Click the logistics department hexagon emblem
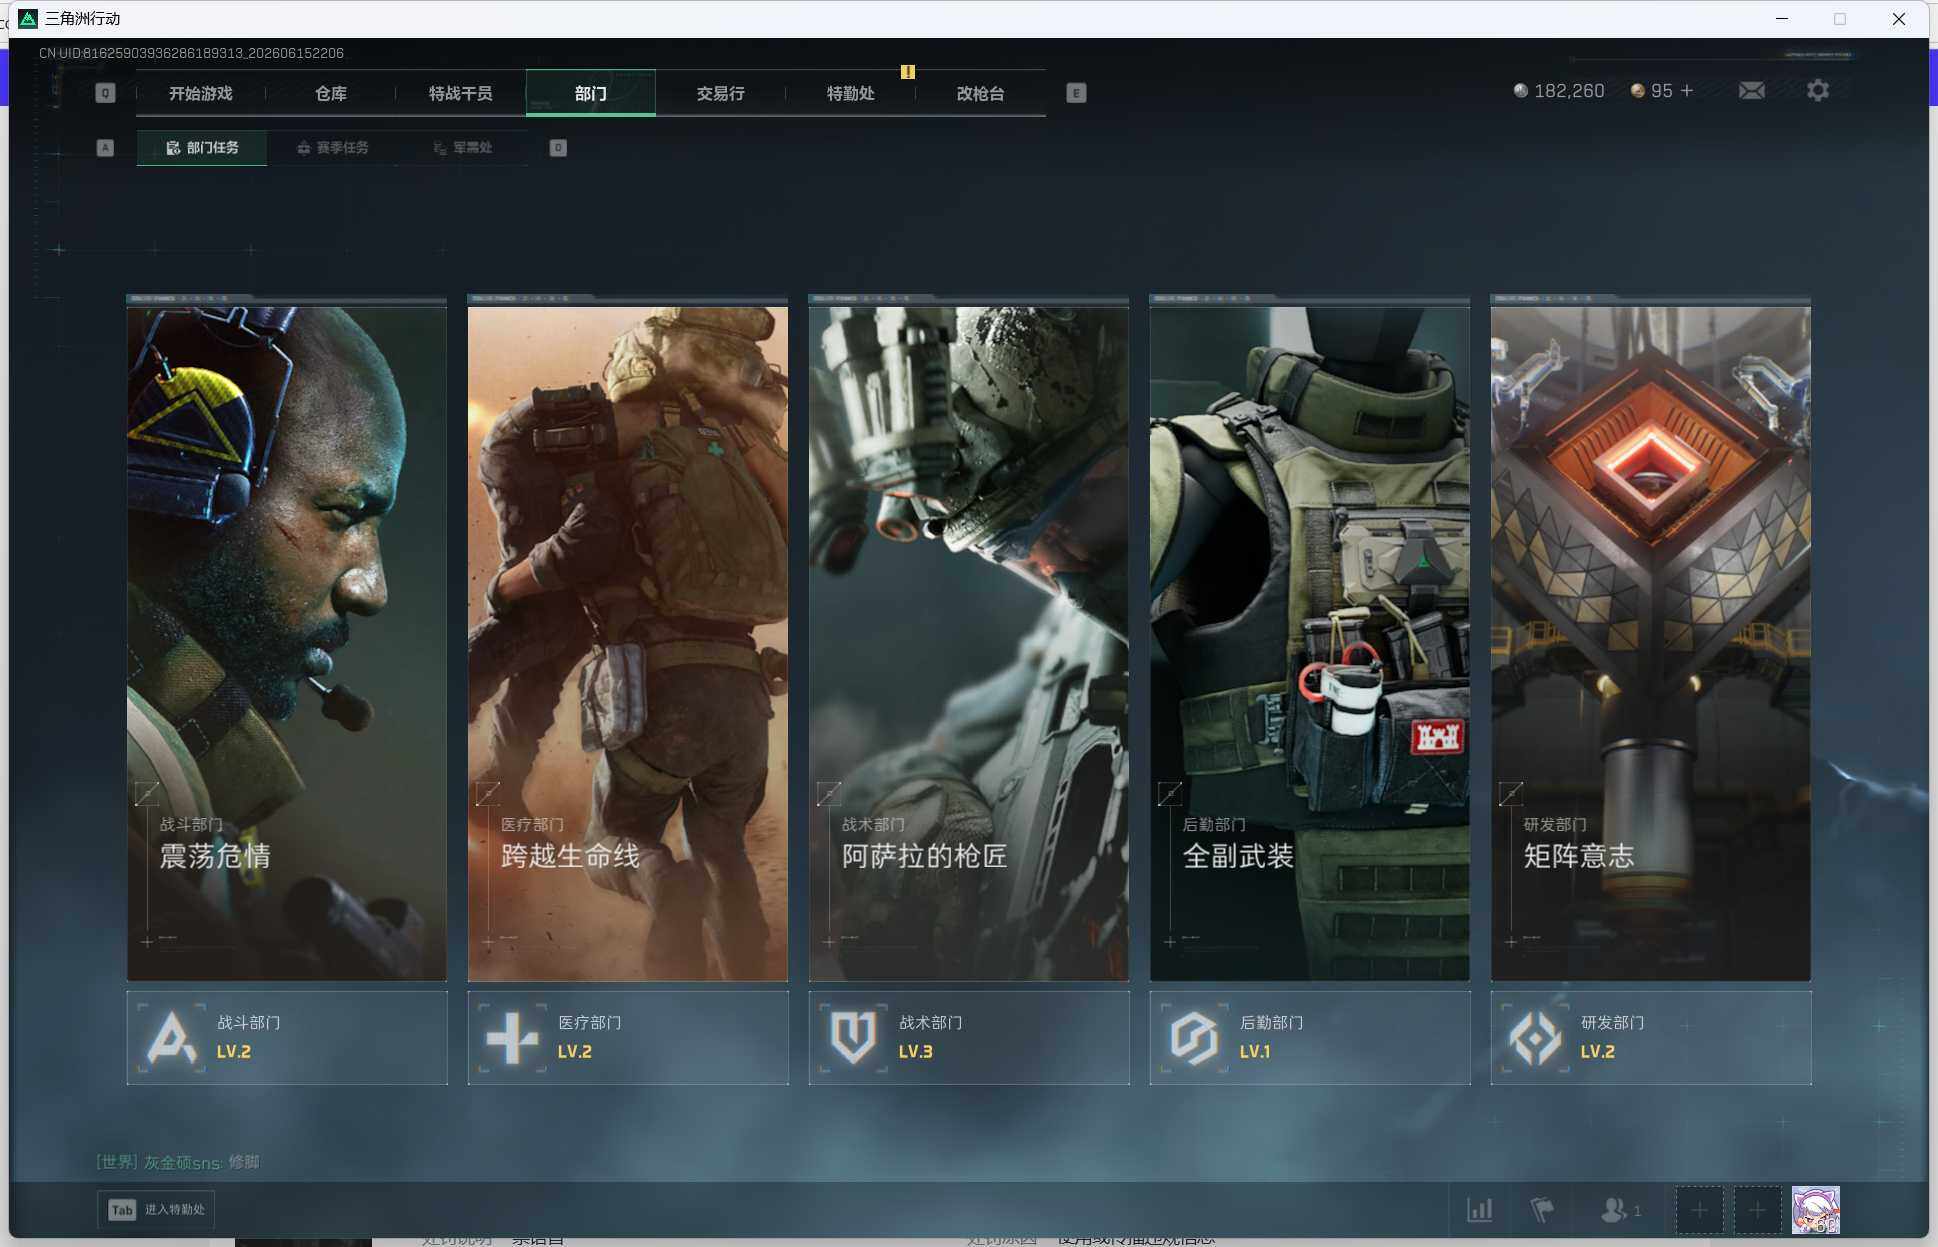Viewport: 1938px width, 1247px height. (1194, 1038)
